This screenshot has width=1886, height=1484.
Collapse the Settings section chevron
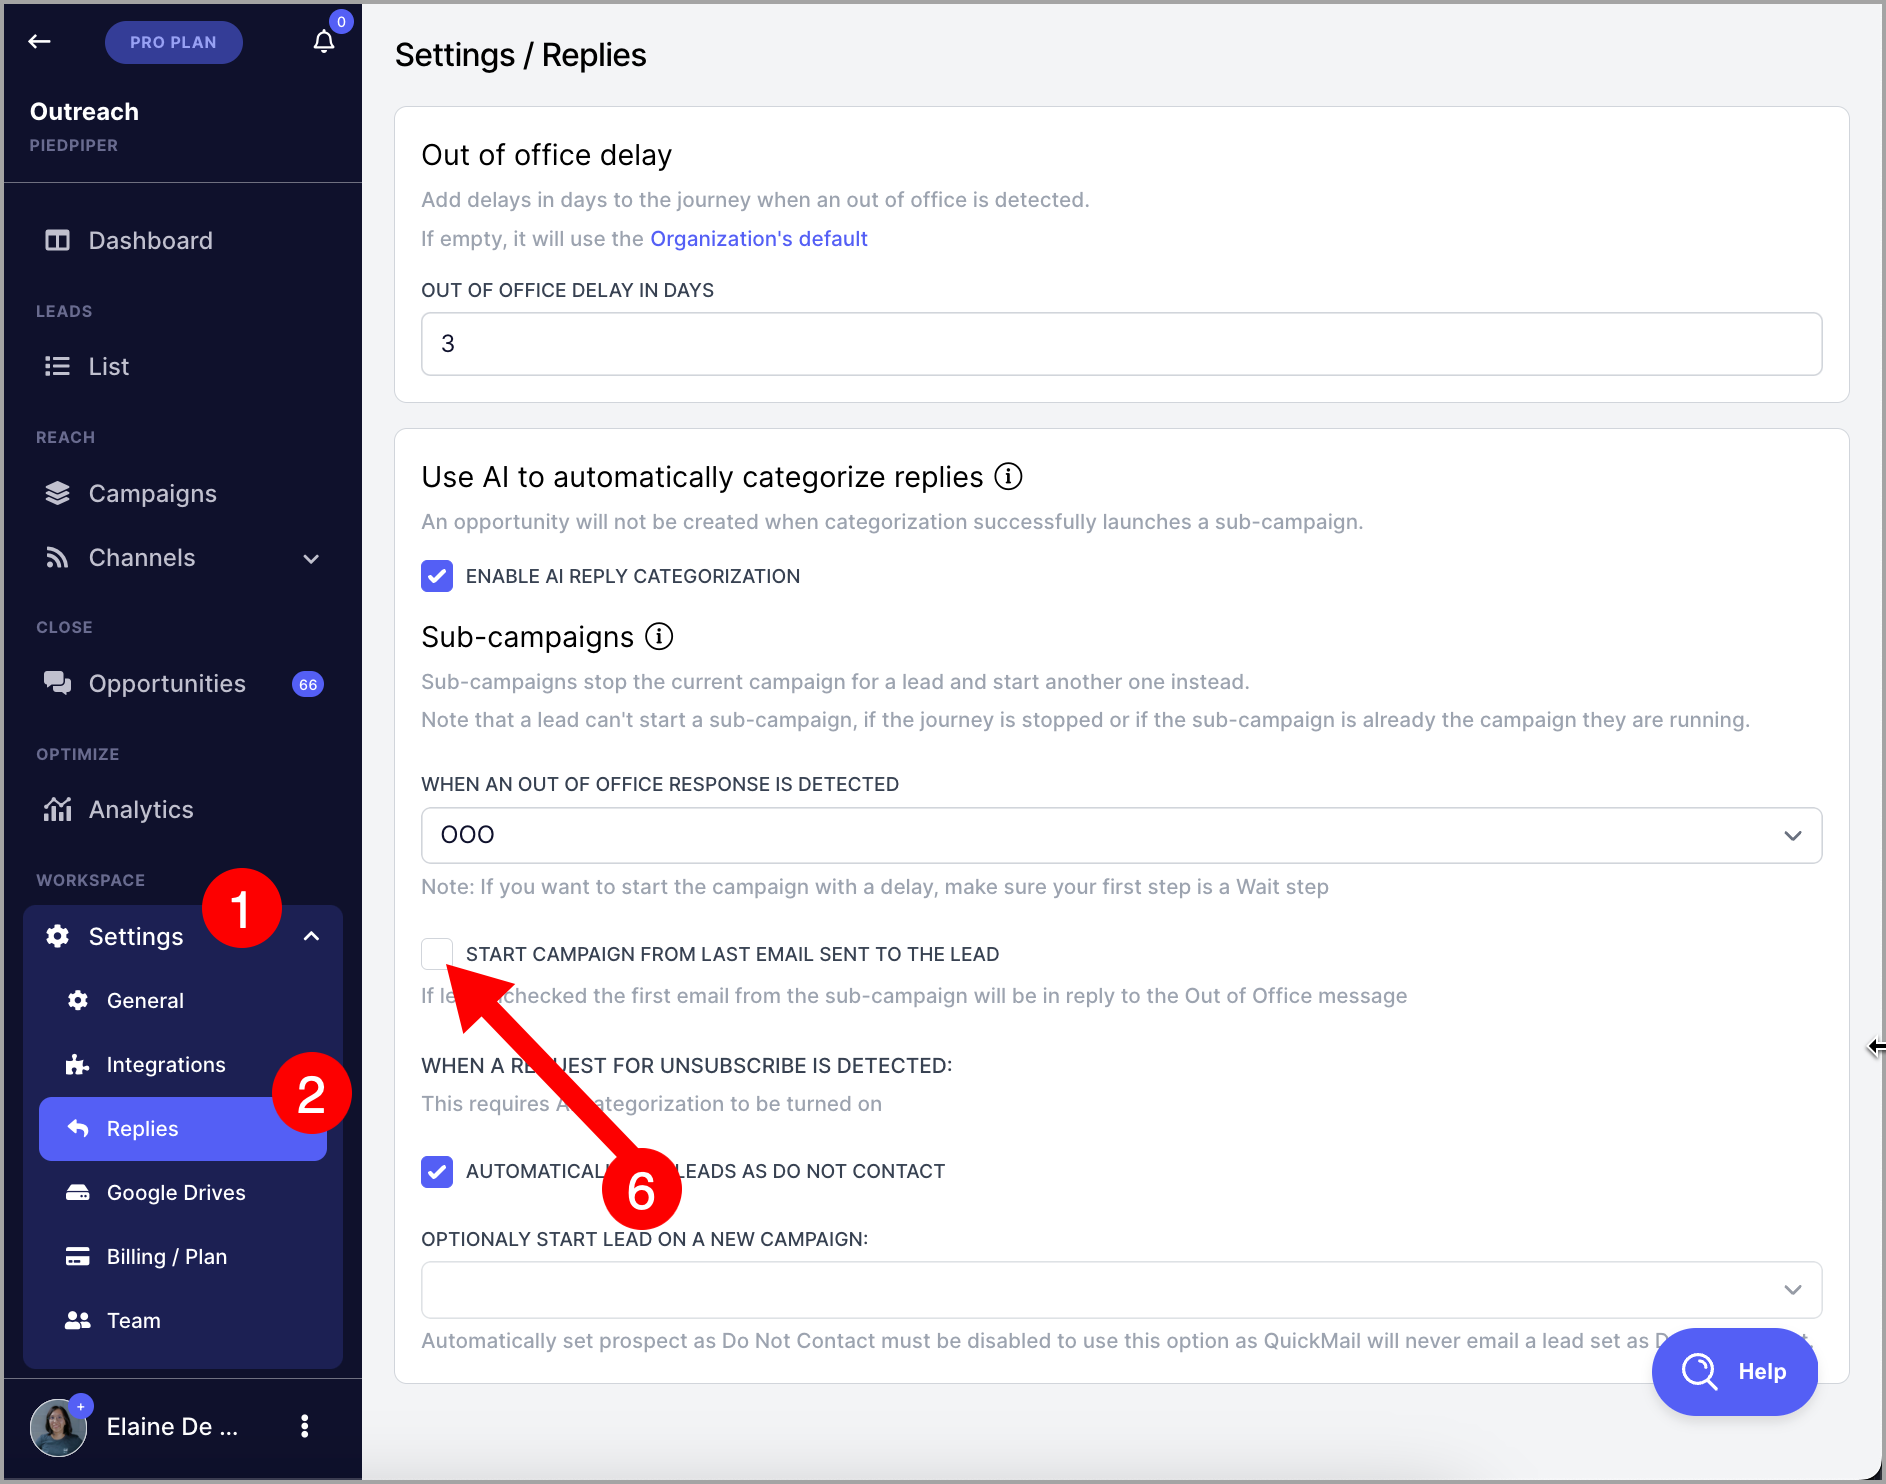(x=311, y=936)
